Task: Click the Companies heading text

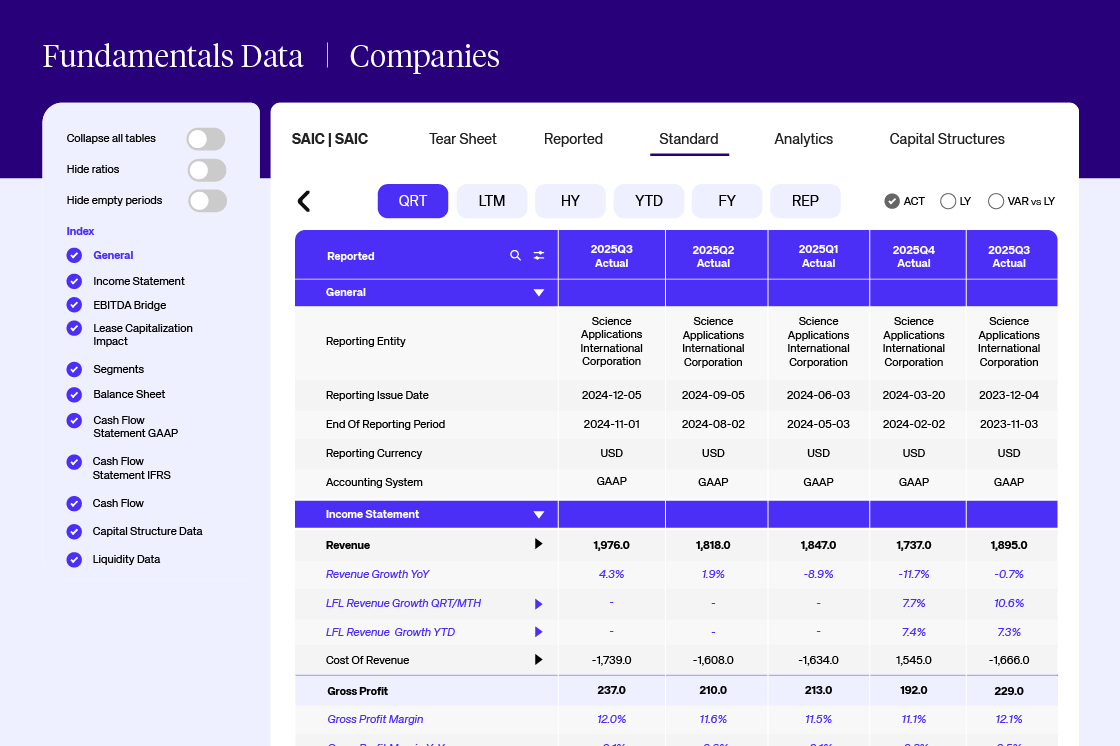Action: [424, 56]
